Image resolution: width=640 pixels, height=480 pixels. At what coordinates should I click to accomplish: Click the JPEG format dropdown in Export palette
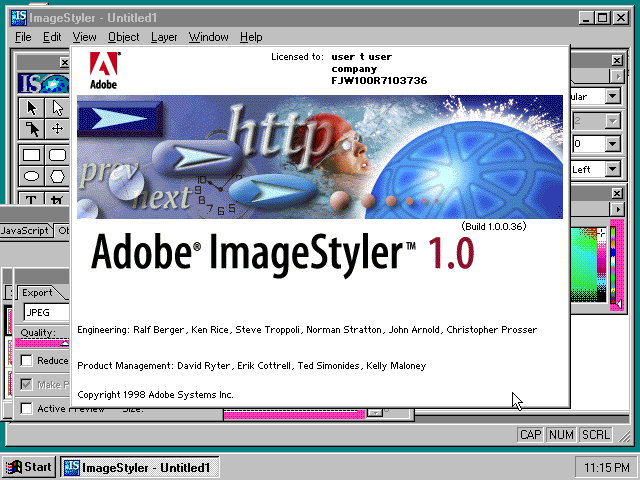(x=47, y=312)
